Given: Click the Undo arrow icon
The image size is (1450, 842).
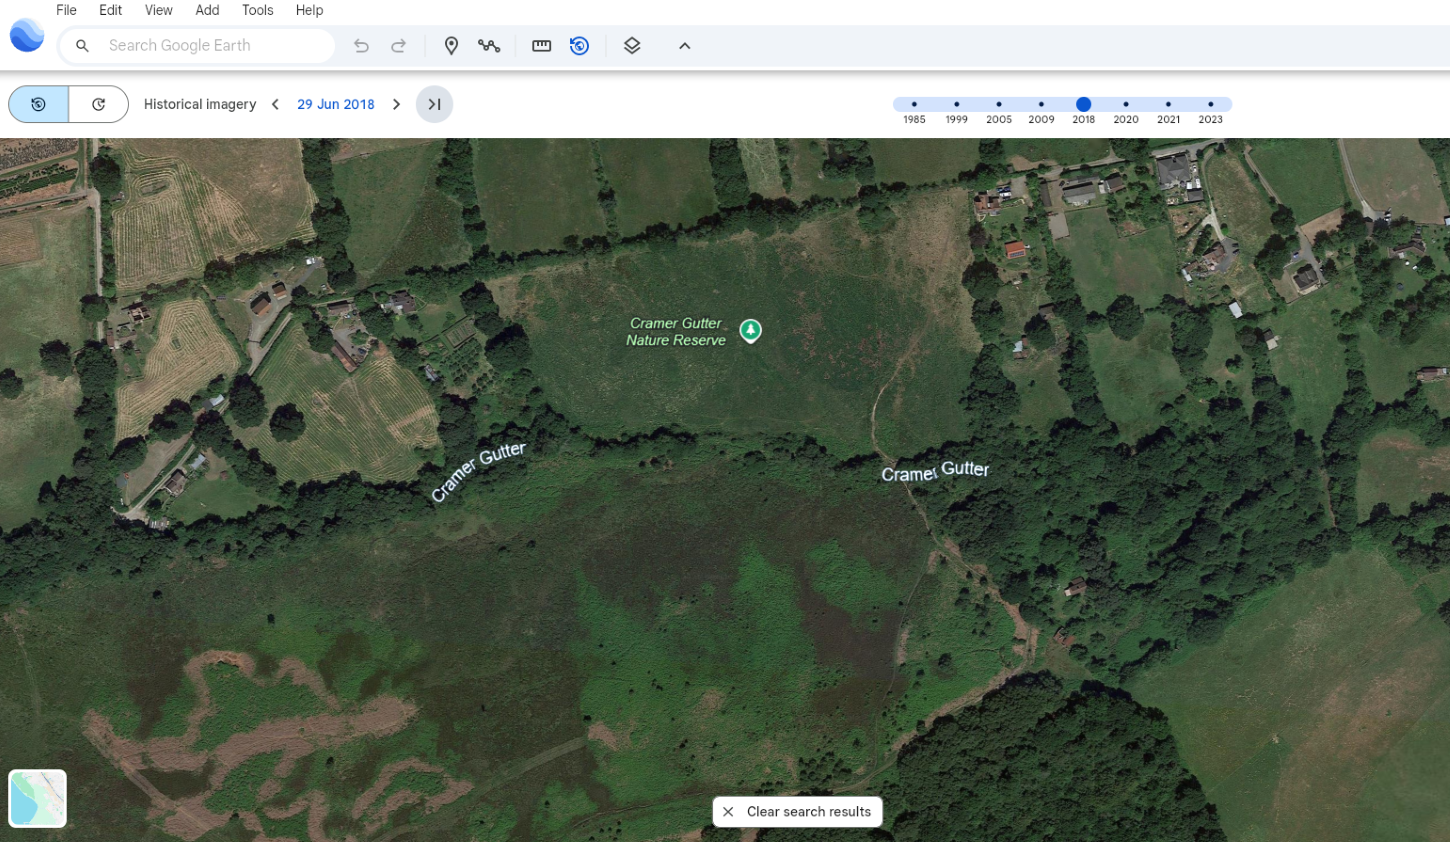Looking at the screenshot, I should 361,46.
